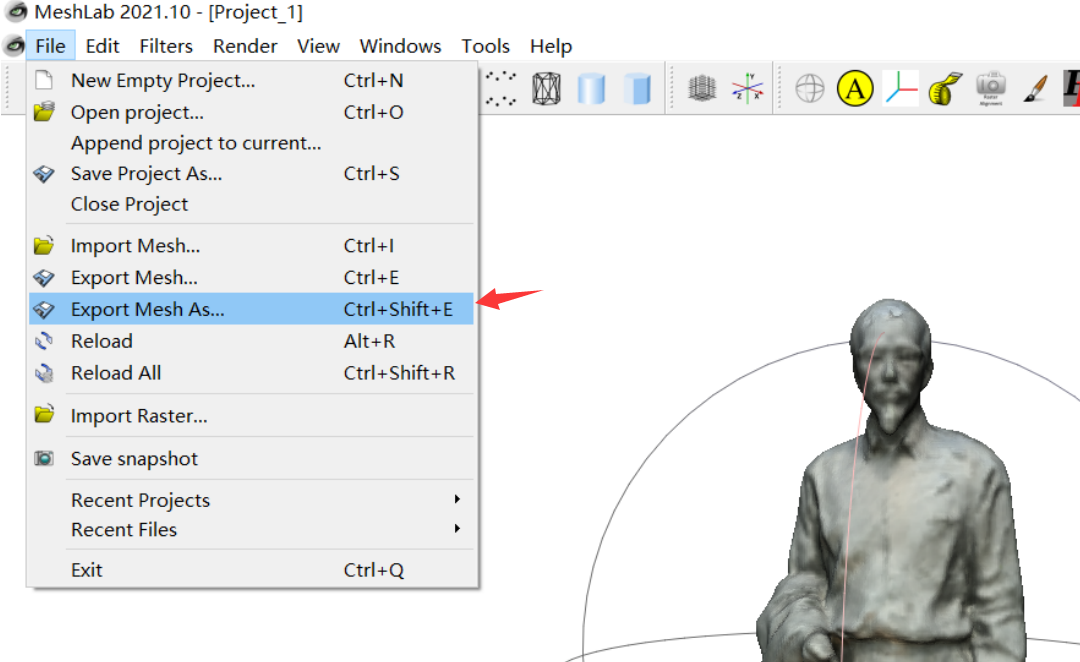Click the Ctrl+I shortcut text
The height and width of the screenshot is (662, 1080).
[368, 246]
